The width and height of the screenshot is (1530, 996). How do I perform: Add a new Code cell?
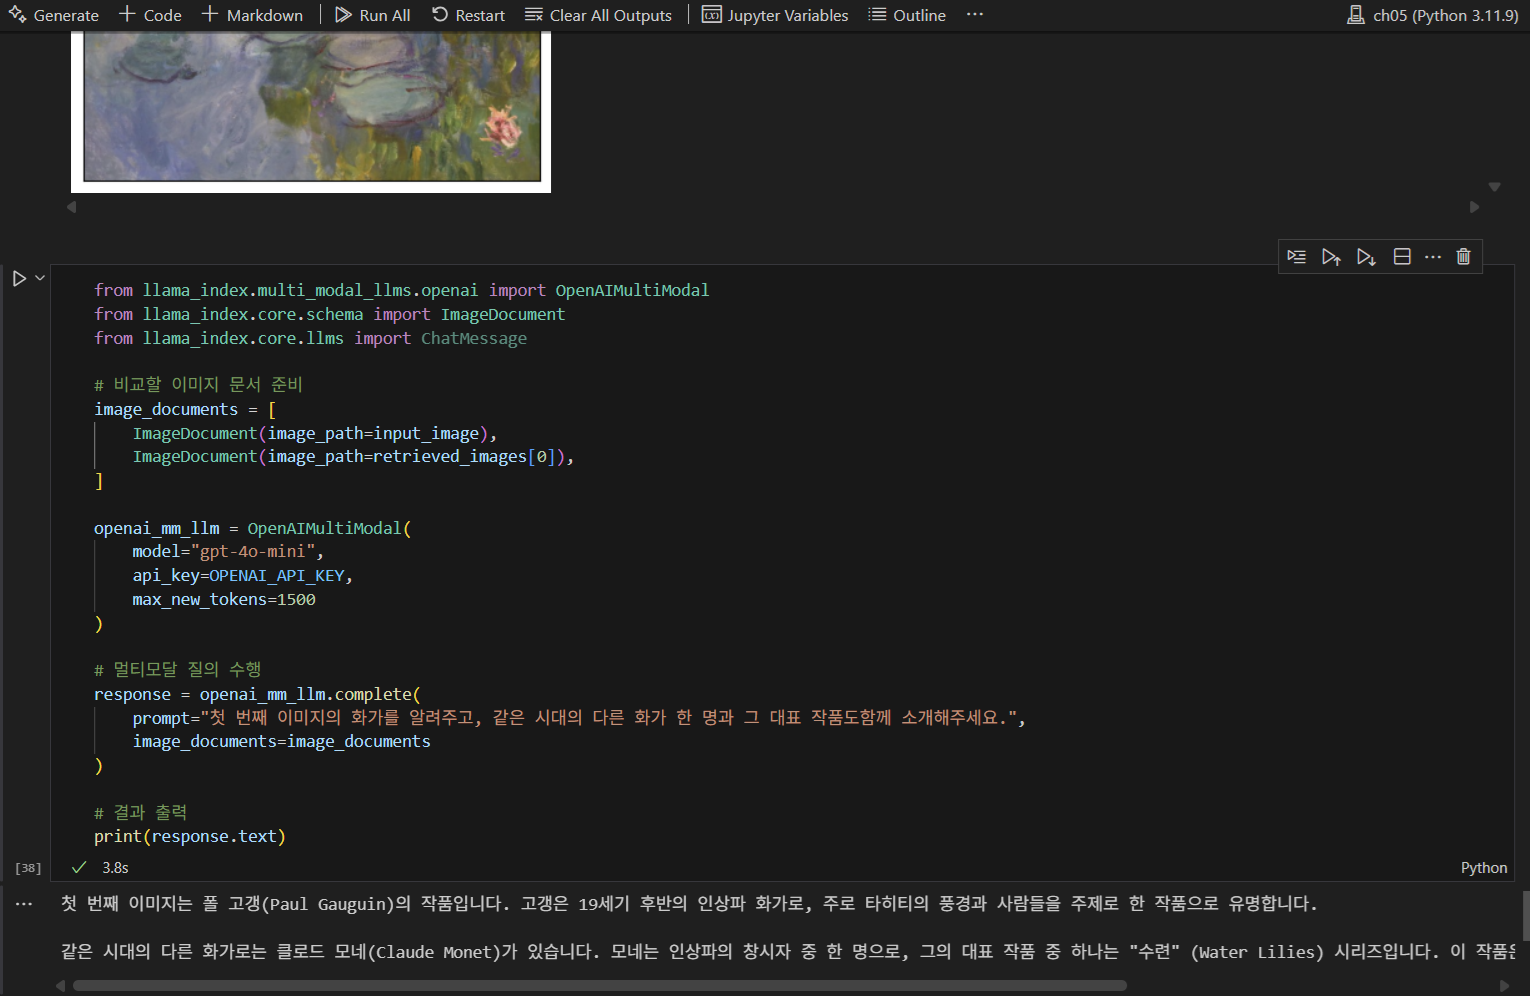click(150, 15)
